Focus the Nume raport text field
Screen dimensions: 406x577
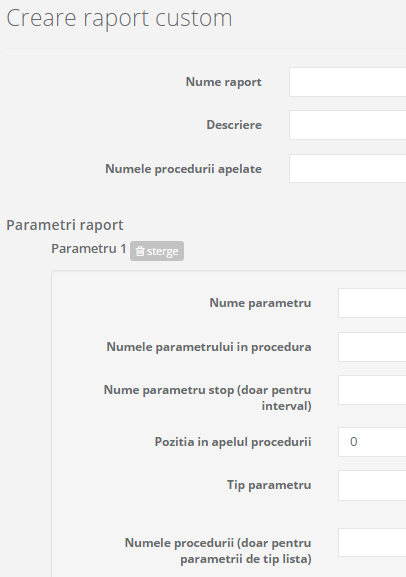click(x=347, y=82)
